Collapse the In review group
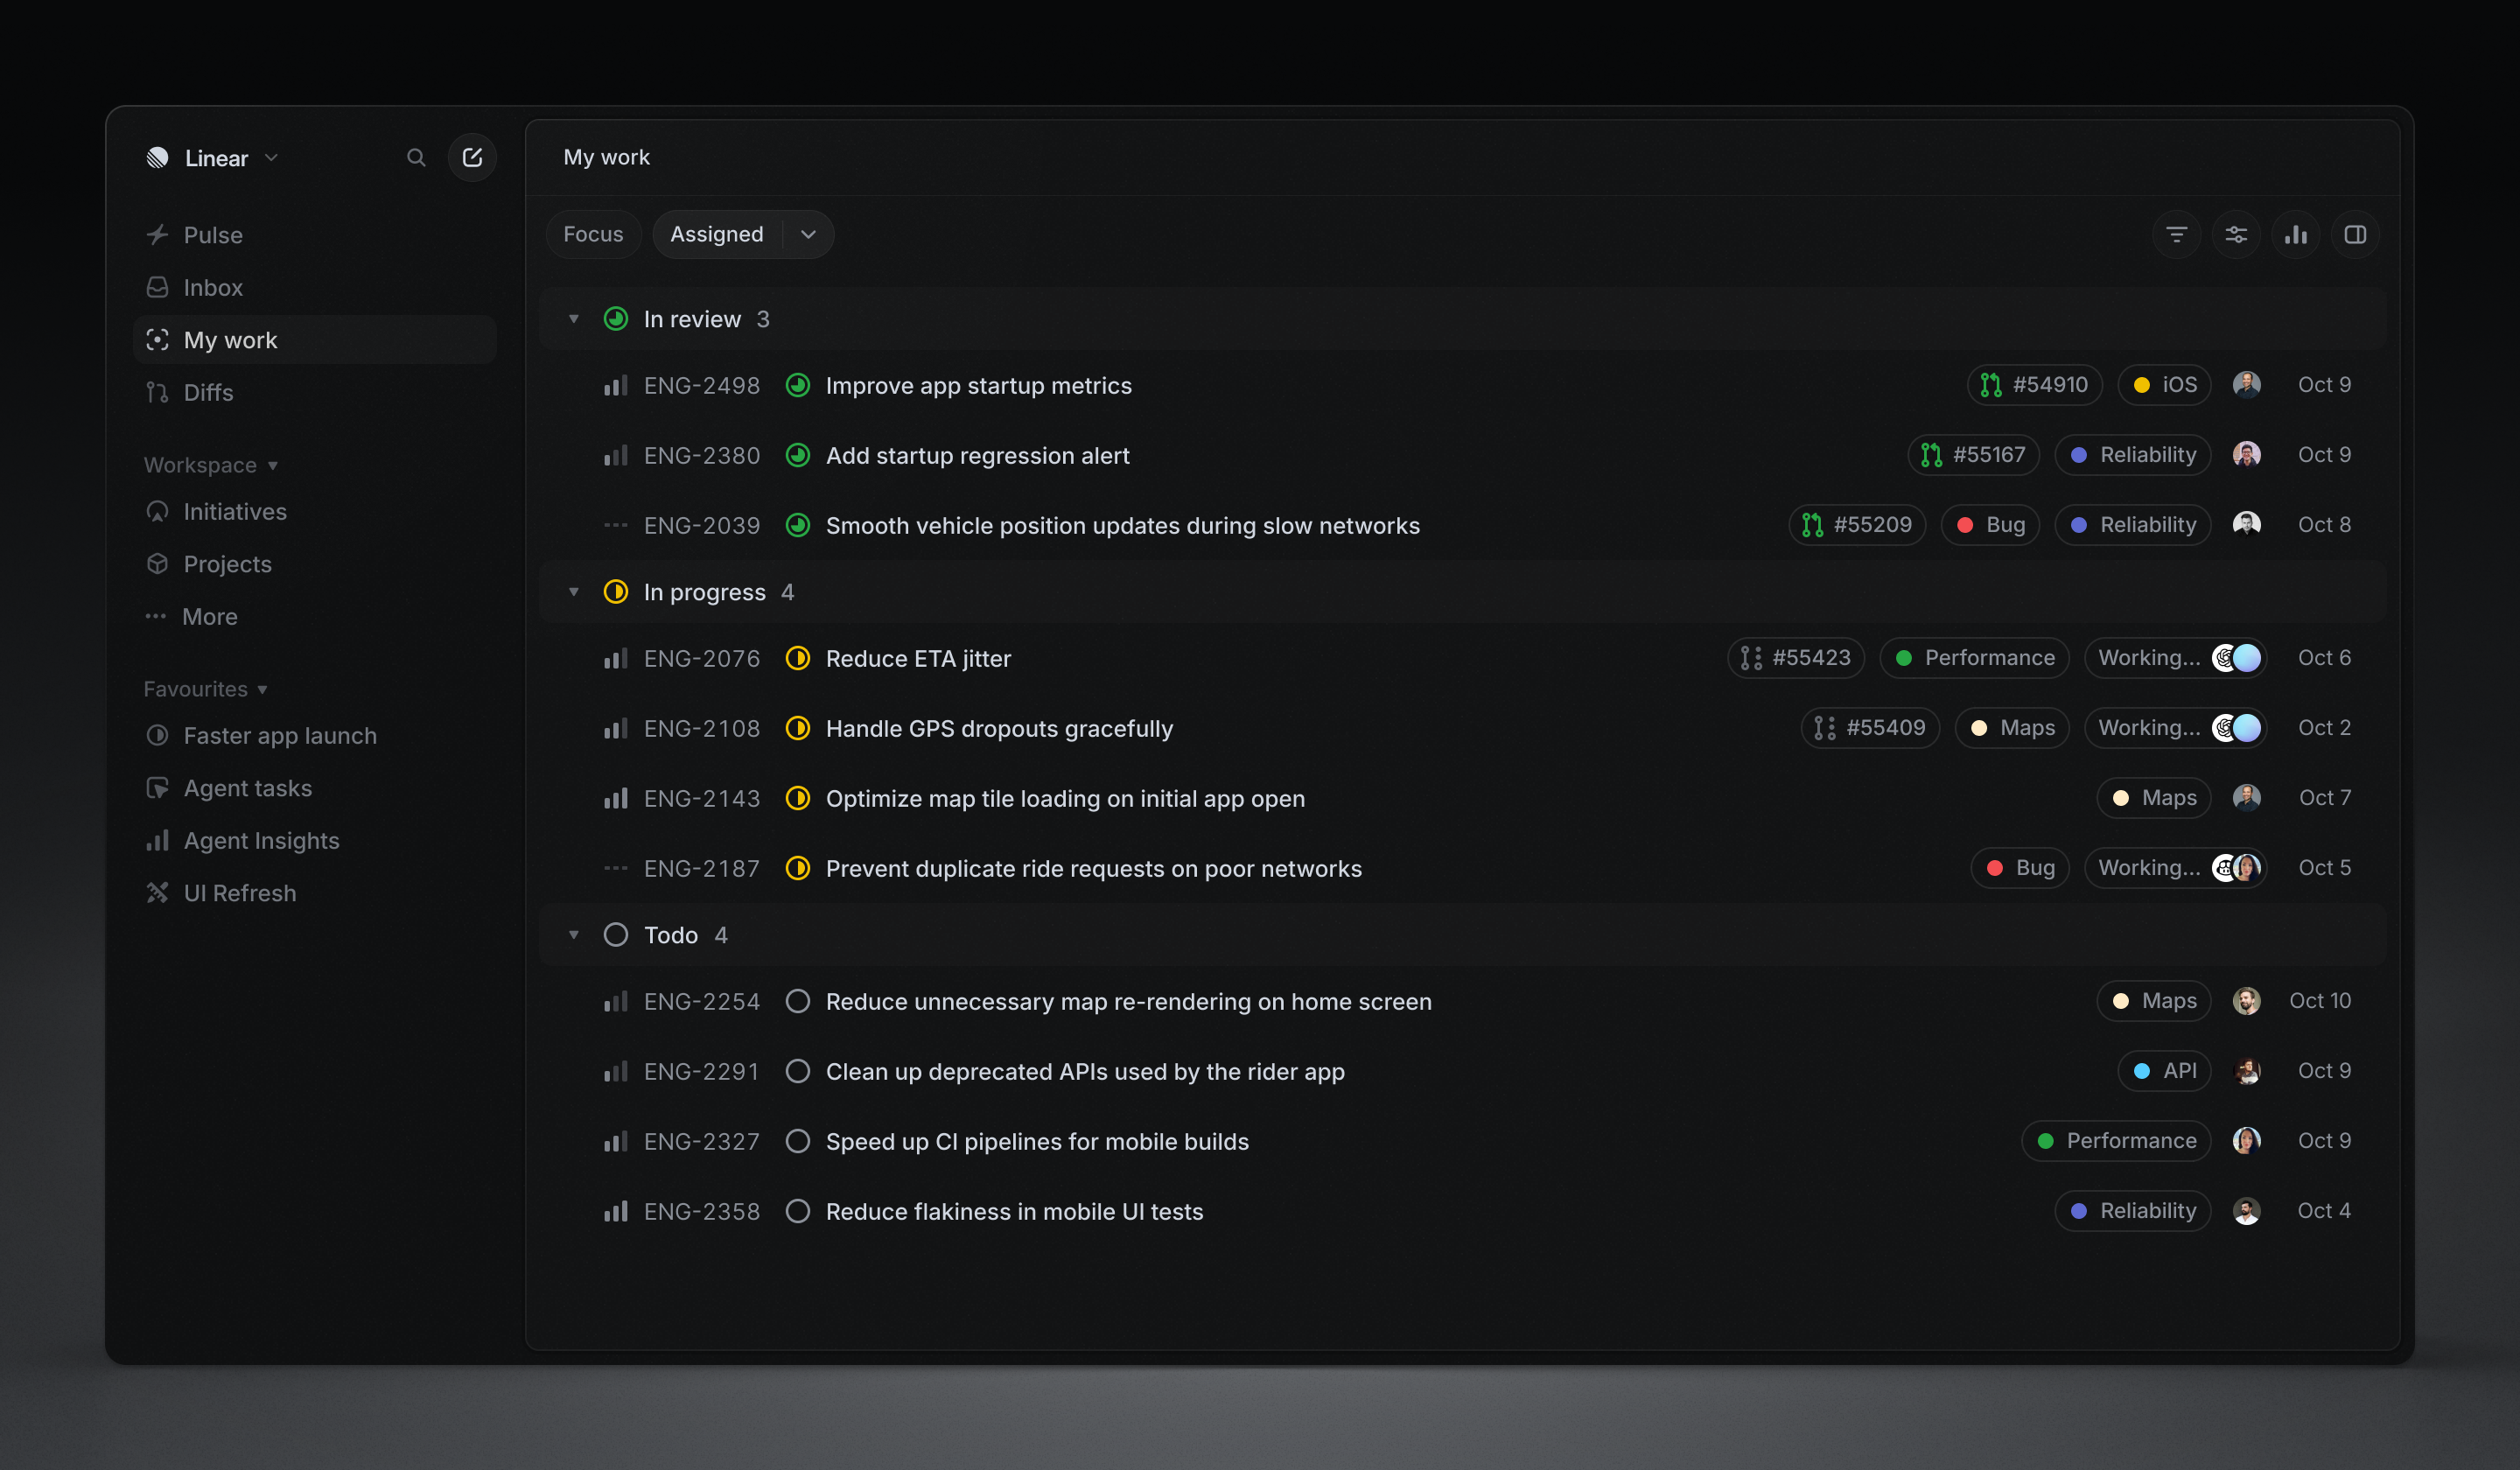This screenshot has width=2520, height=1470. [x=574, y=319]
